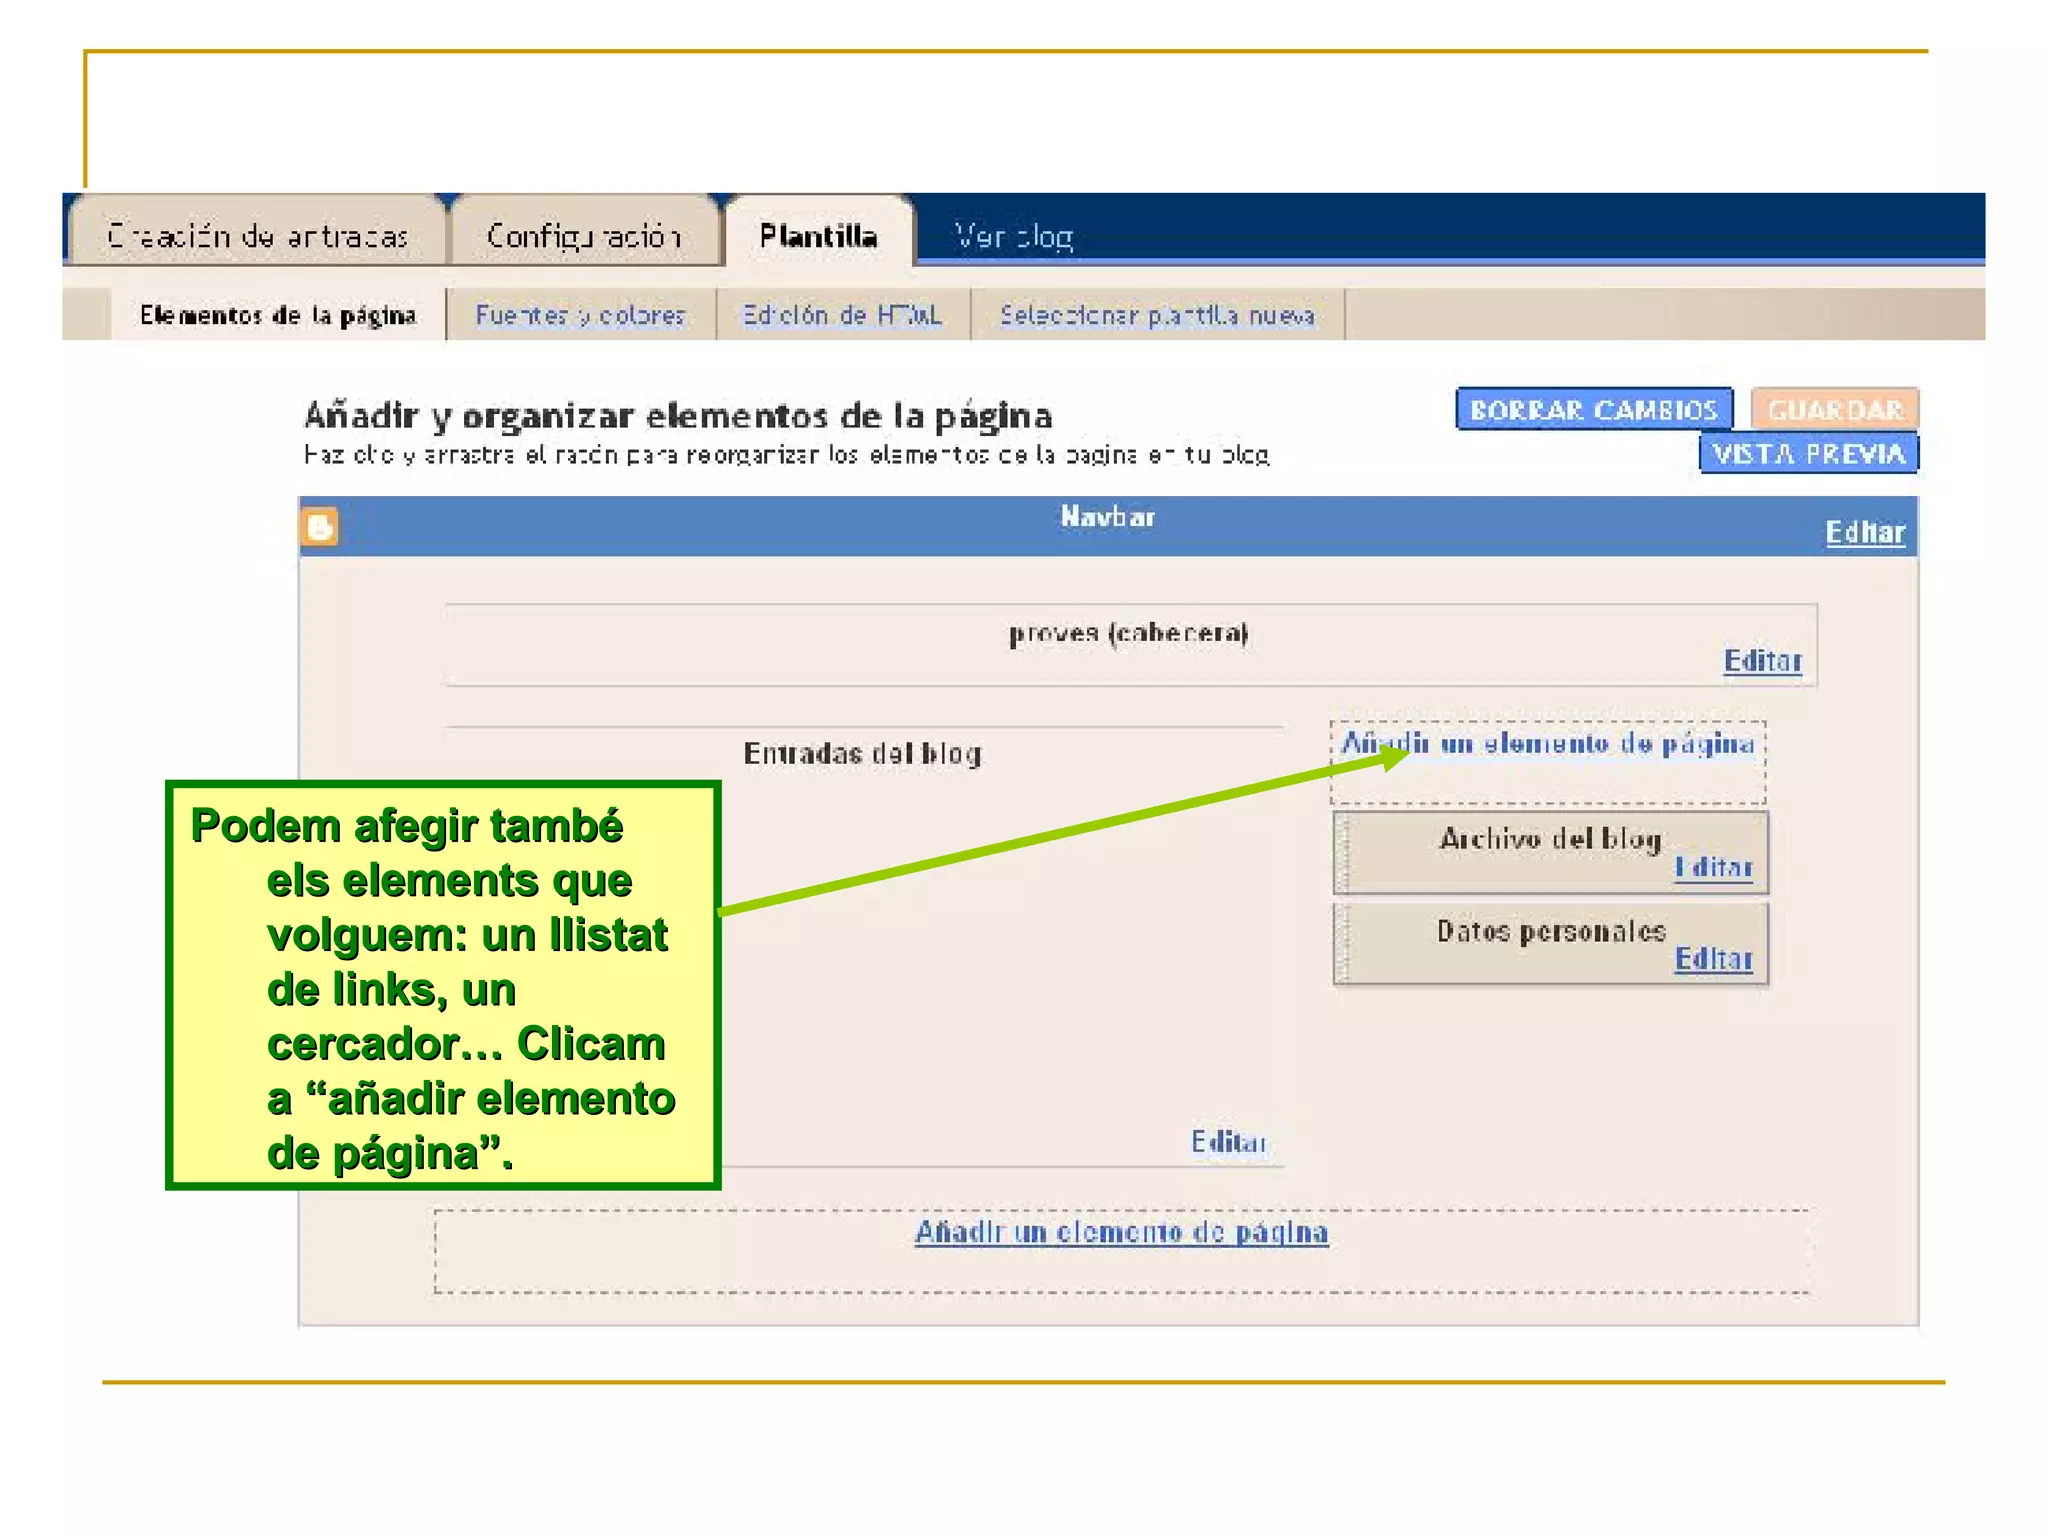Select Elementos de la página subtab

(x=278, y=315)
